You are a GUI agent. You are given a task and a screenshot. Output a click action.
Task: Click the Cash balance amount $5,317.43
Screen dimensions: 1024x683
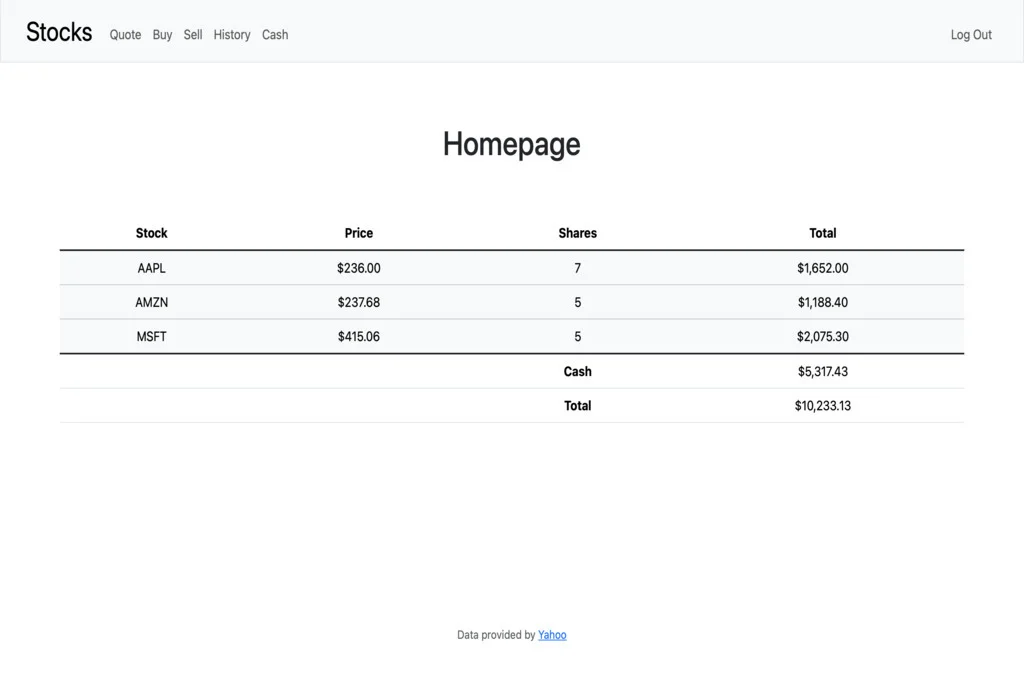point(820,371)
